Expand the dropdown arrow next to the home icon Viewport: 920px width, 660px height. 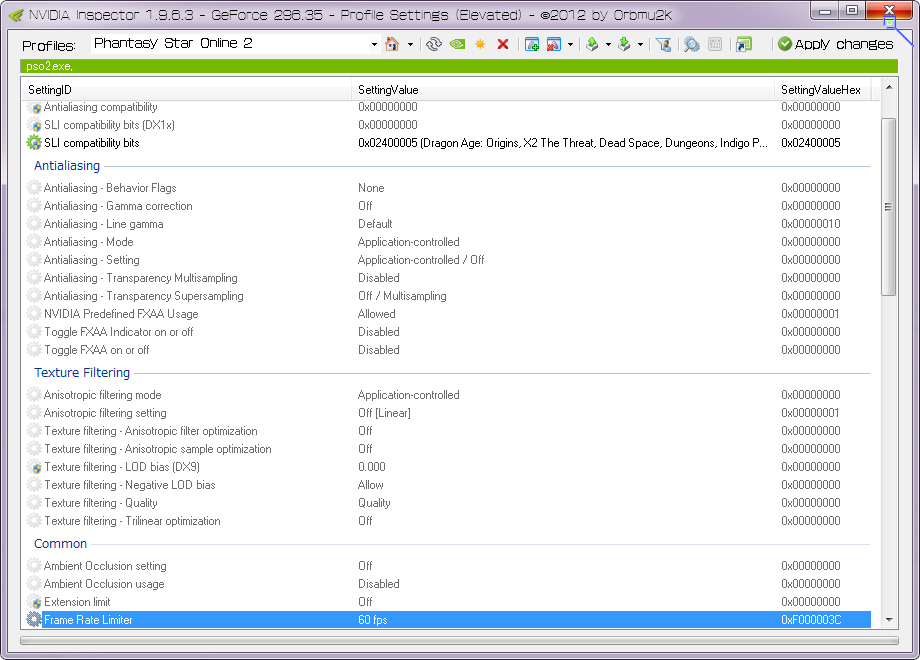click(x=410, y=44)
